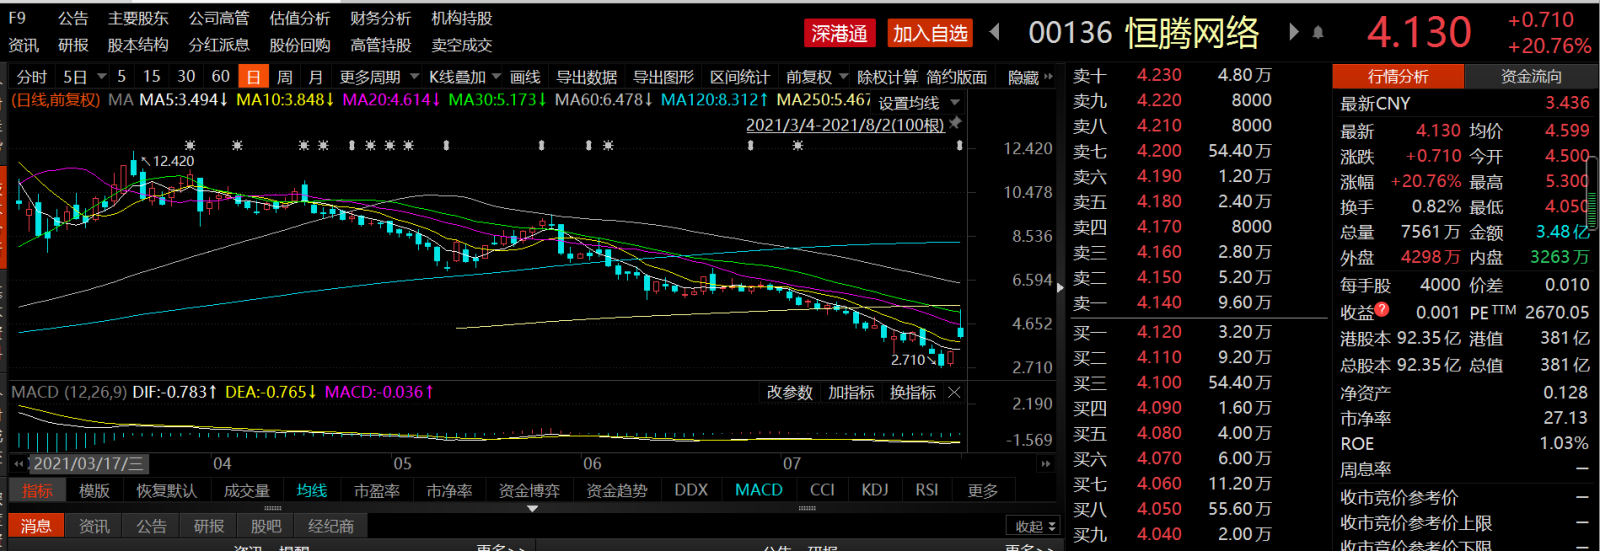This screenshot has height=551, width=1600.
Task: Expand the 更多周期 dropdown
Action: (414, 77)
